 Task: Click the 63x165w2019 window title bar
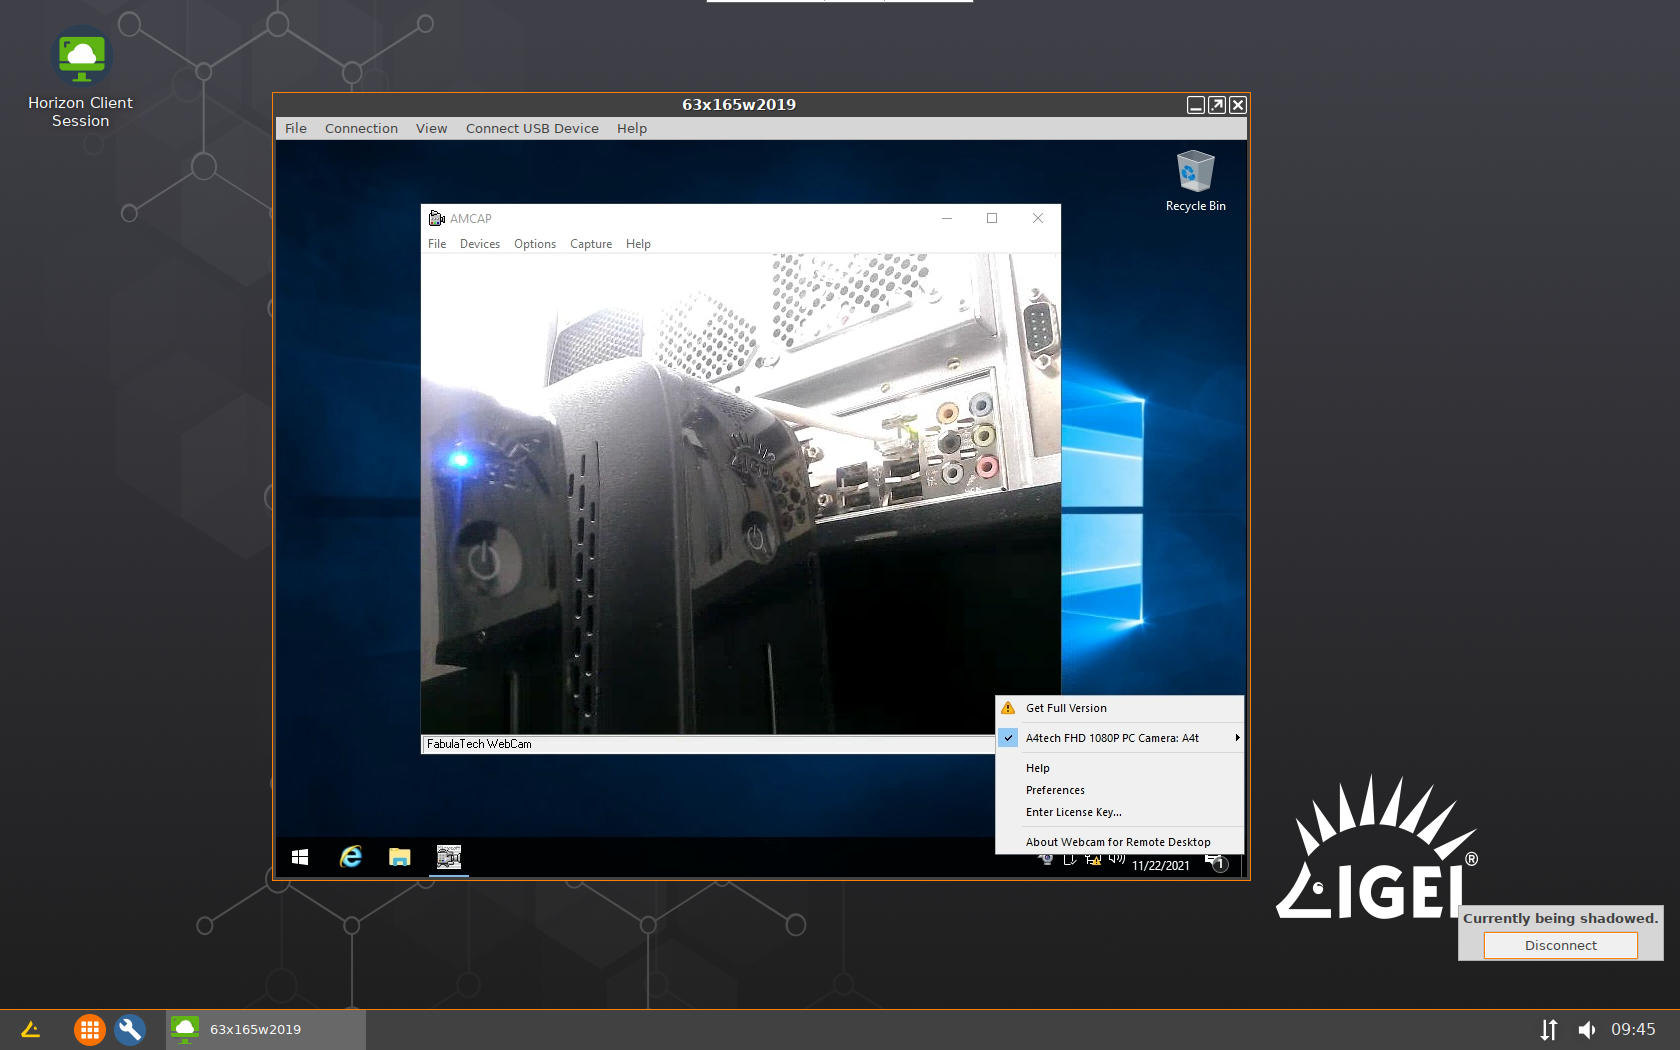pos(739,105)
